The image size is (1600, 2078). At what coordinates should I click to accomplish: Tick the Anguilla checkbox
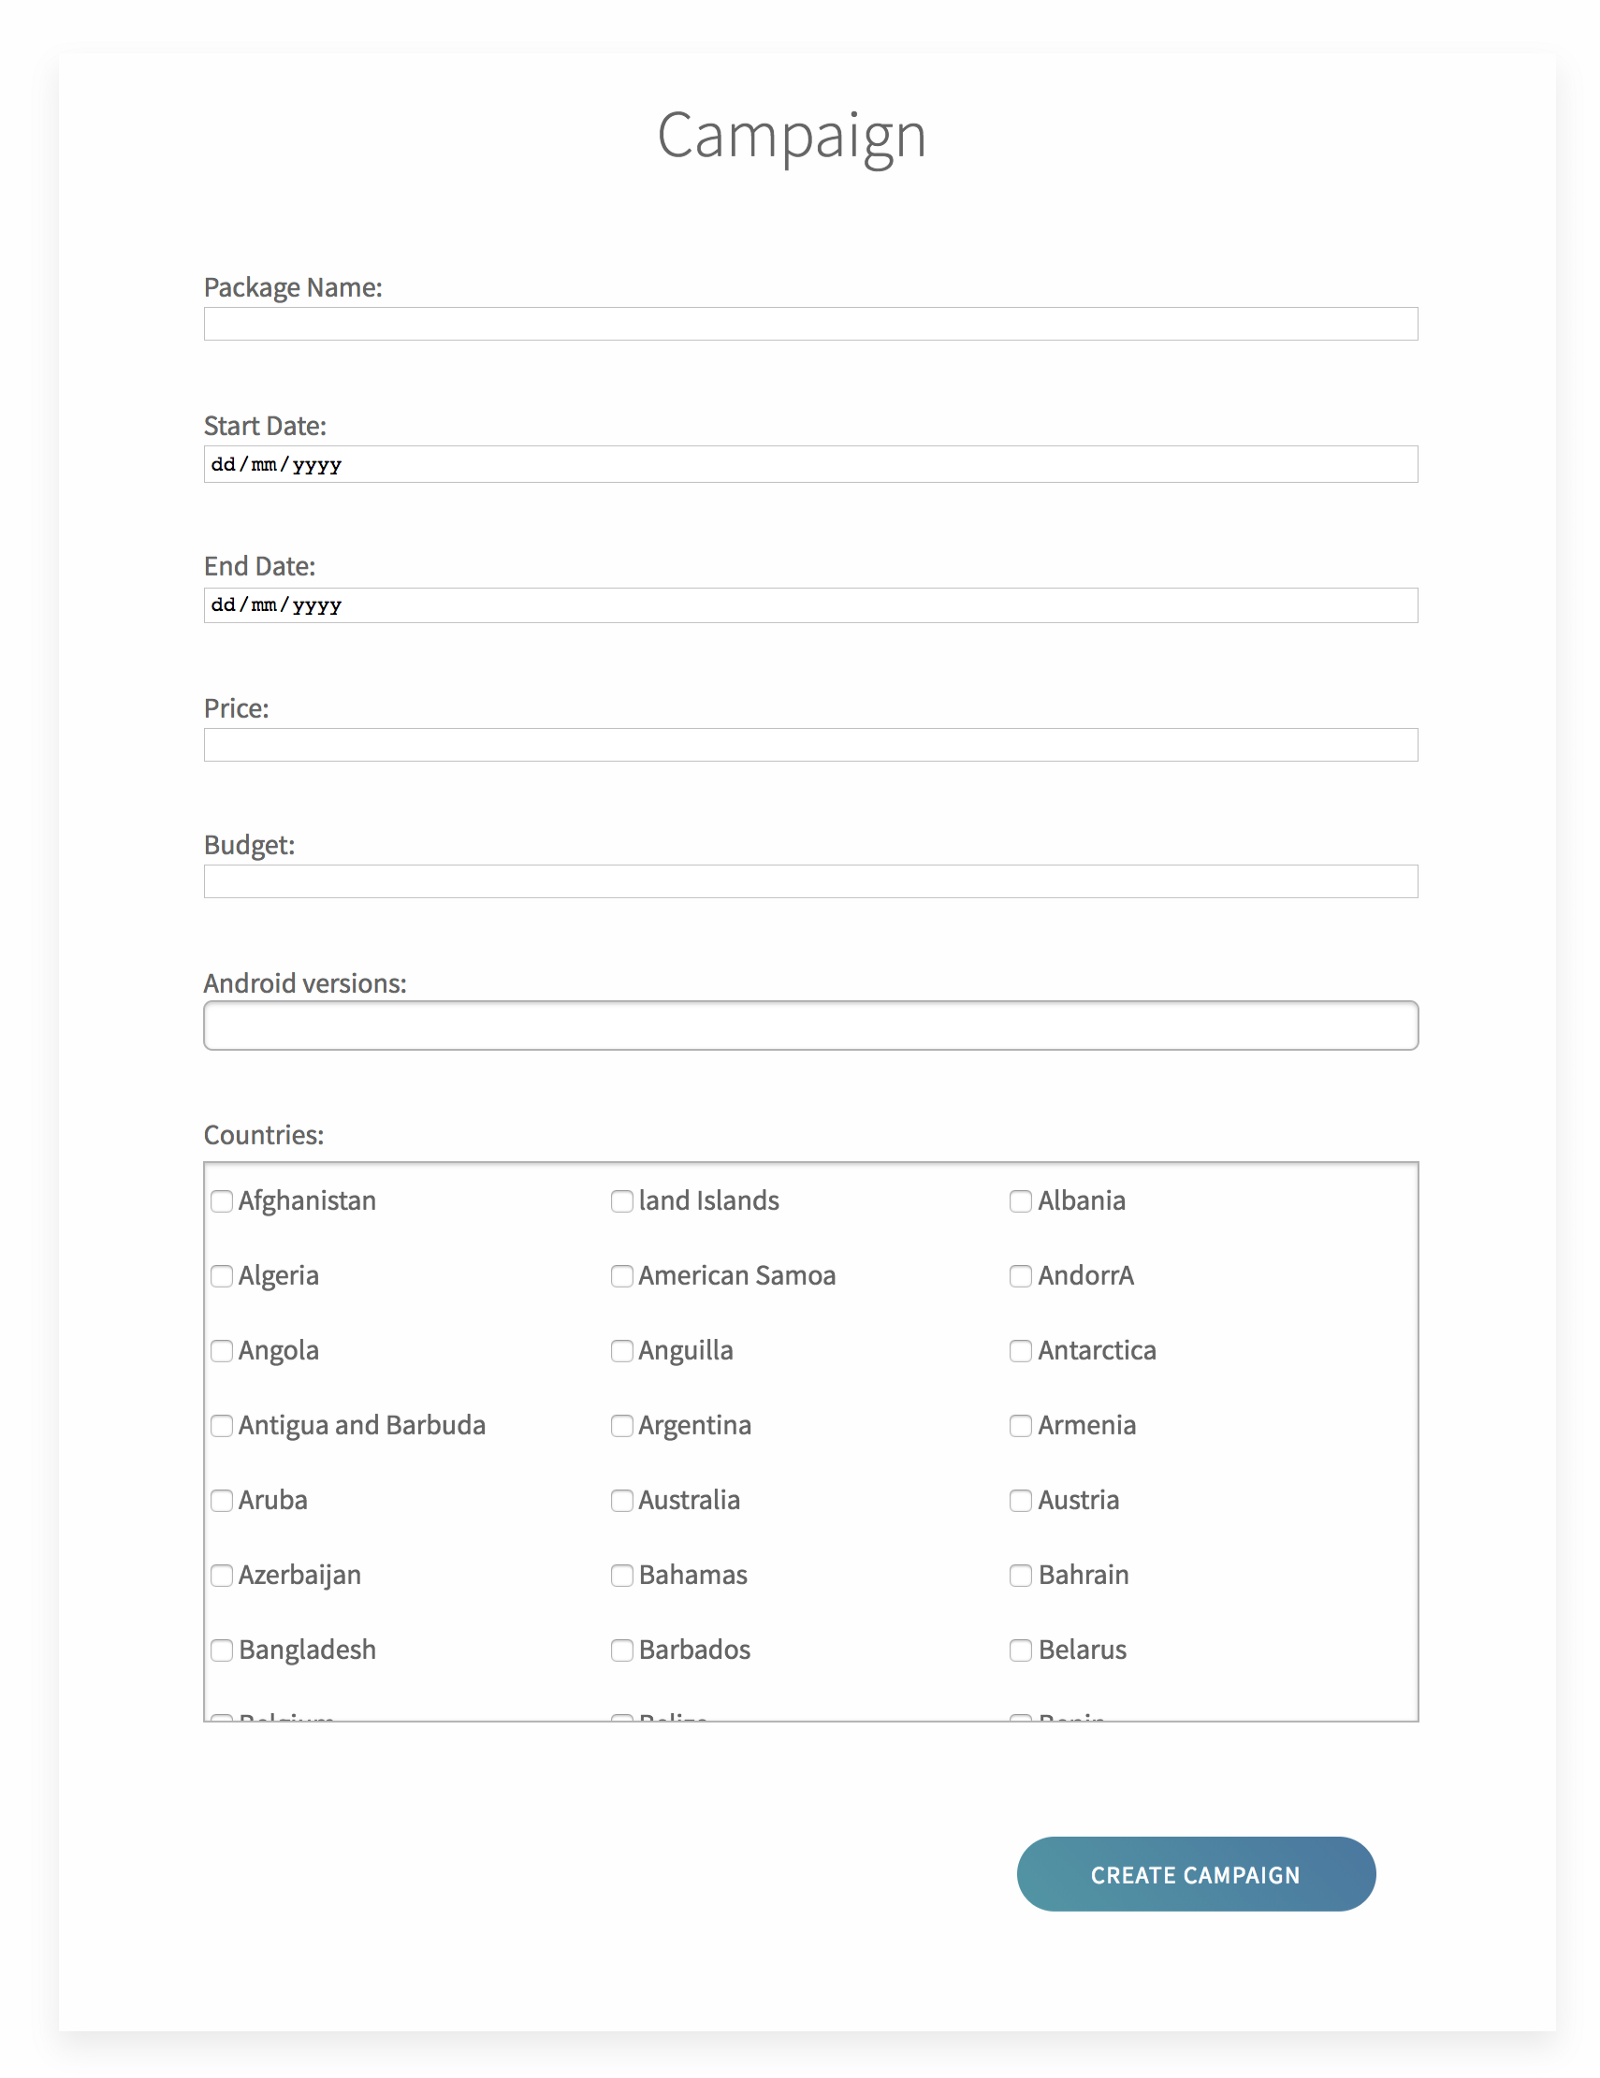pos(622,1351)
